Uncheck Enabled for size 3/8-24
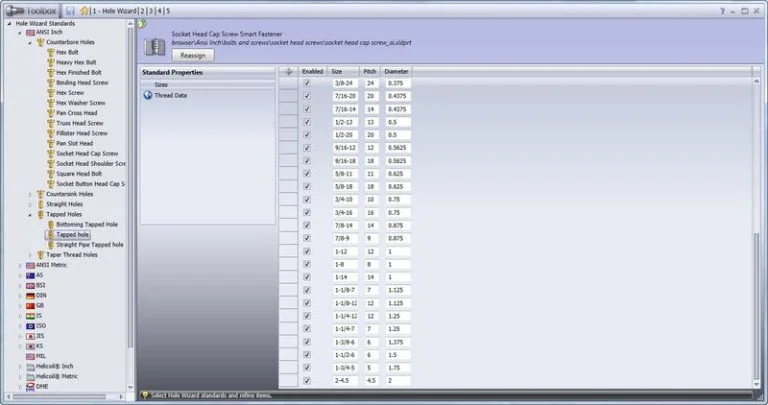 pos(307,84)
